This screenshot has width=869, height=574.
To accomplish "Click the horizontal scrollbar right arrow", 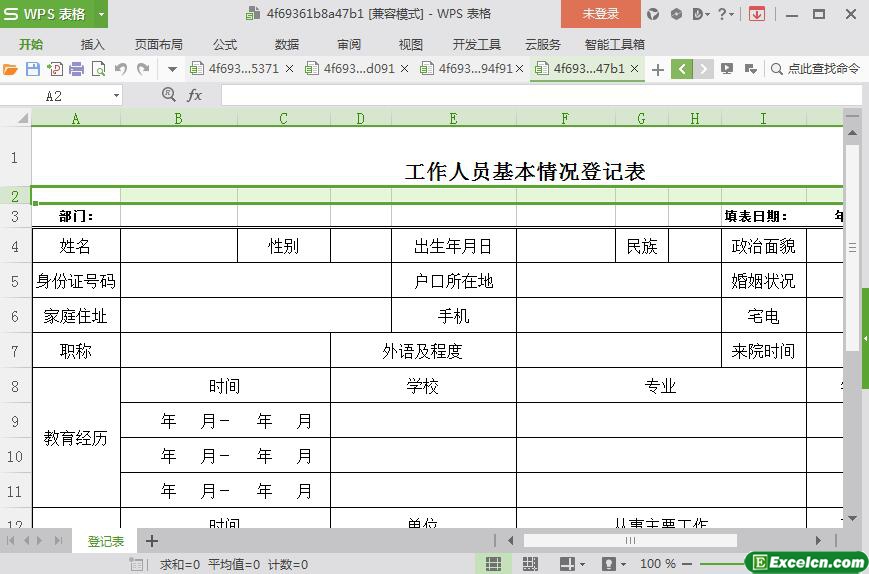I will pyautogui.click(x=818, y=540).
